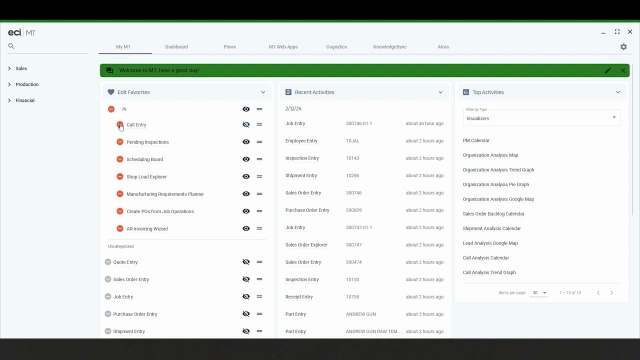Open Sales Order Backlog Calendar
This screenshot has width=640, height=360.
click(493, 214)
